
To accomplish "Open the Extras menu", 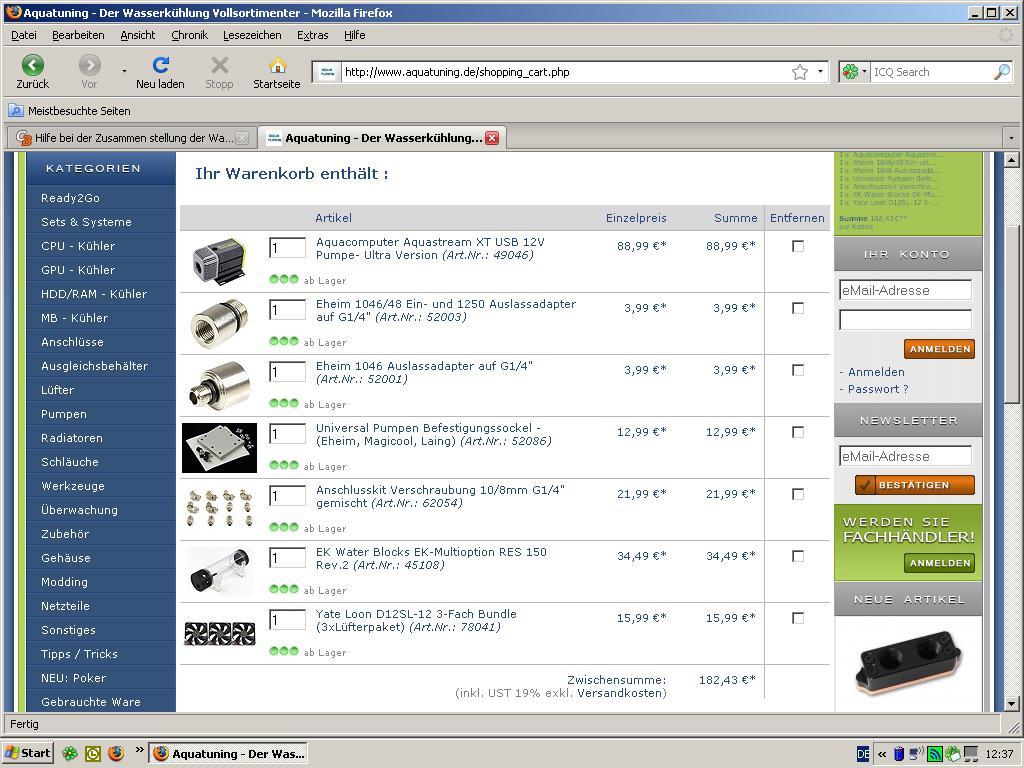I will point(312,35).
